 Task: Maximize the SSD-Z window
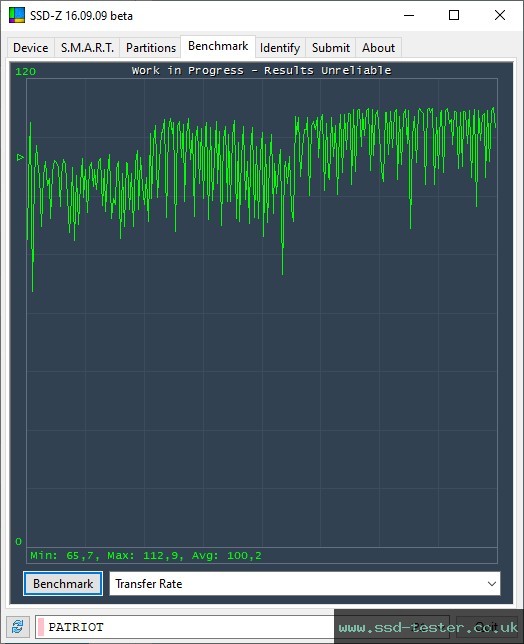click(454, 16)
